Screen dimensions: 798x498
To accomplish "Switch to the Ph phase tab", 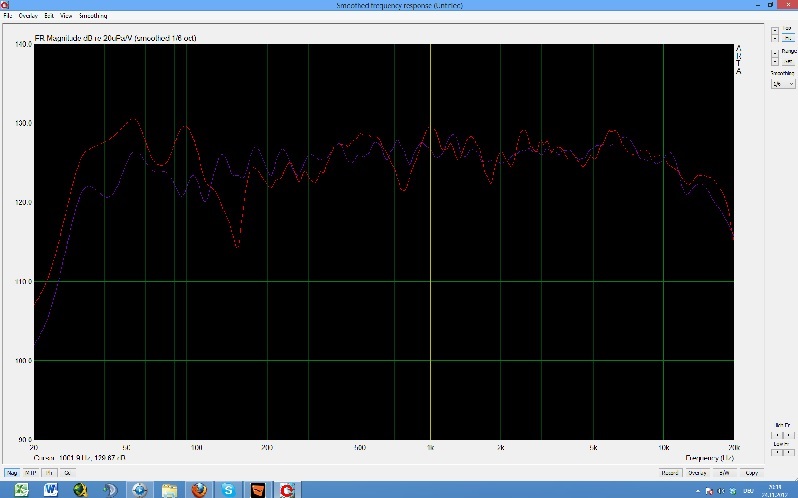I will 49,472.
